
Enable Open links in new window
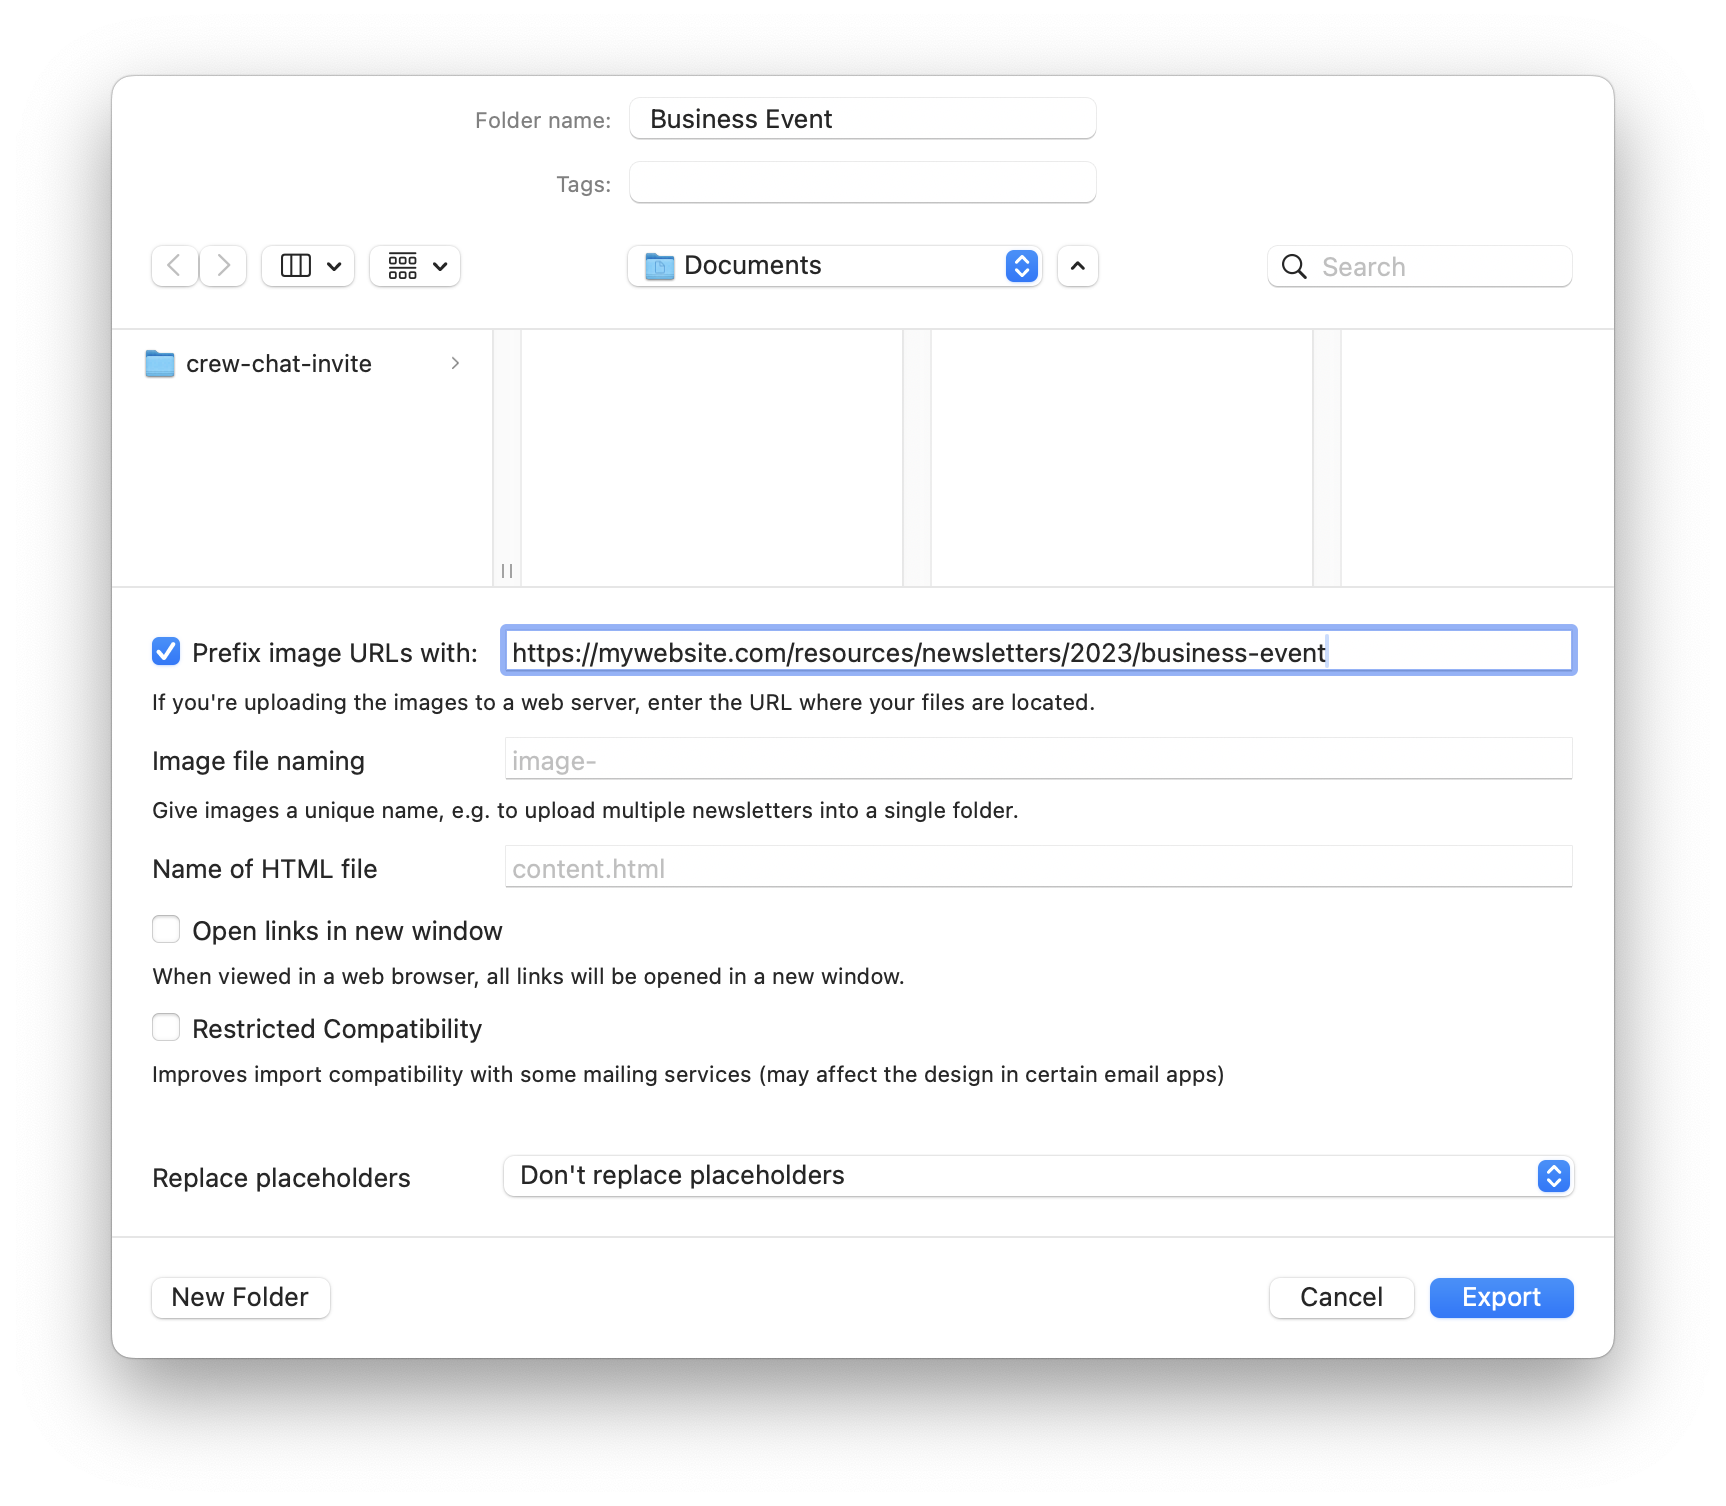(166, 929)
